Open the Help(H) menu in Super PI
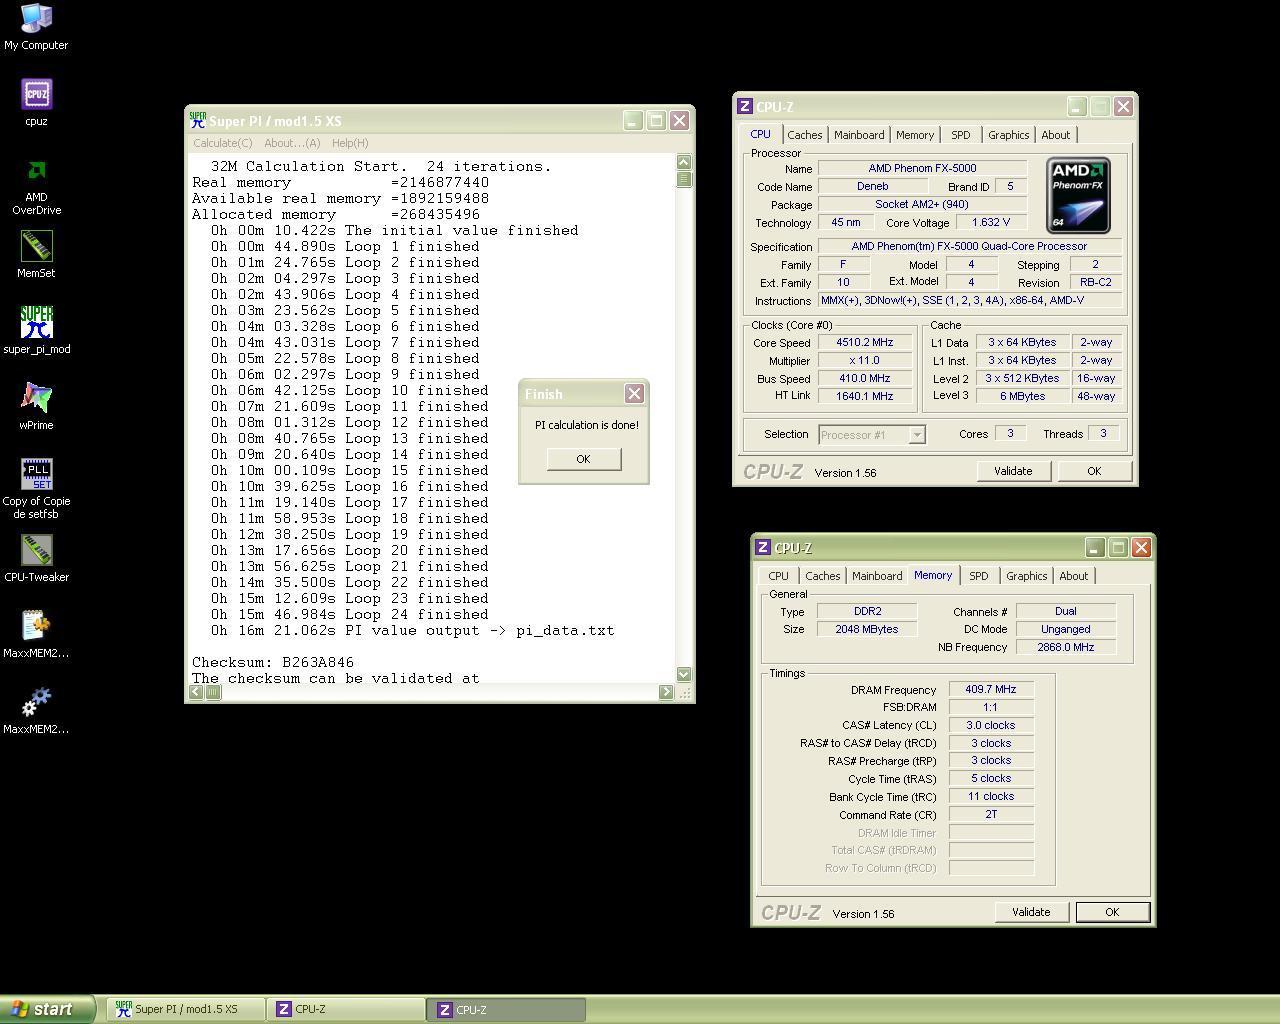 point(350,143)
